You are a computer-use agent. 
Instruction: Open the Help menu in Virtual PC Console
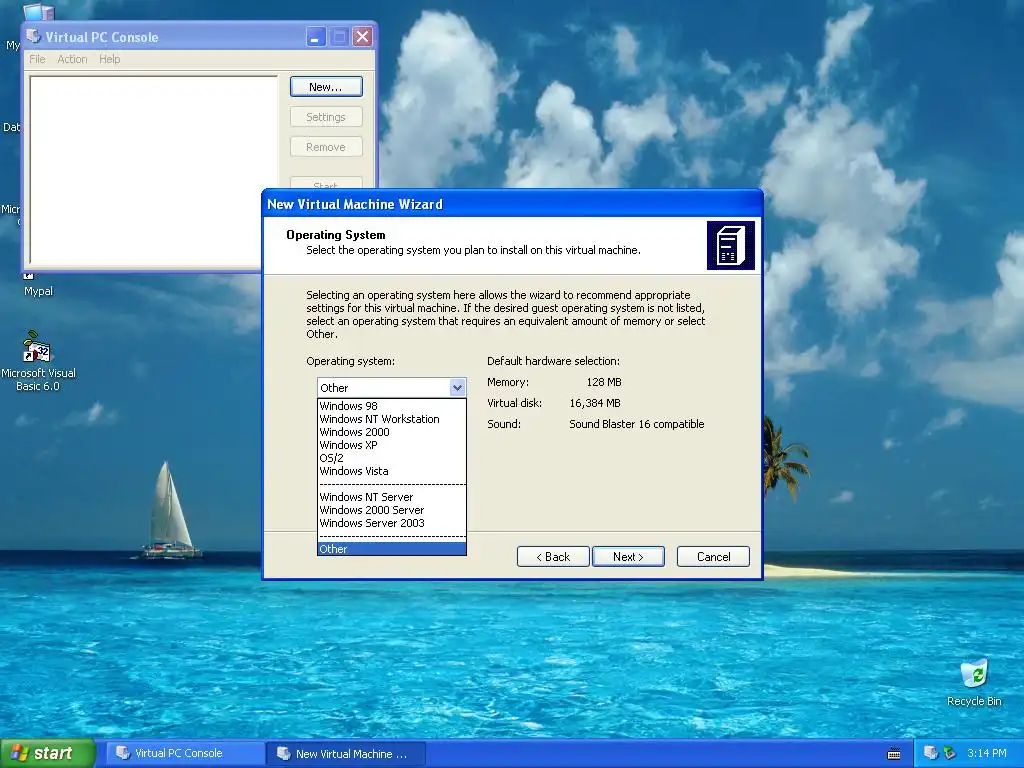tap(110, 59)
